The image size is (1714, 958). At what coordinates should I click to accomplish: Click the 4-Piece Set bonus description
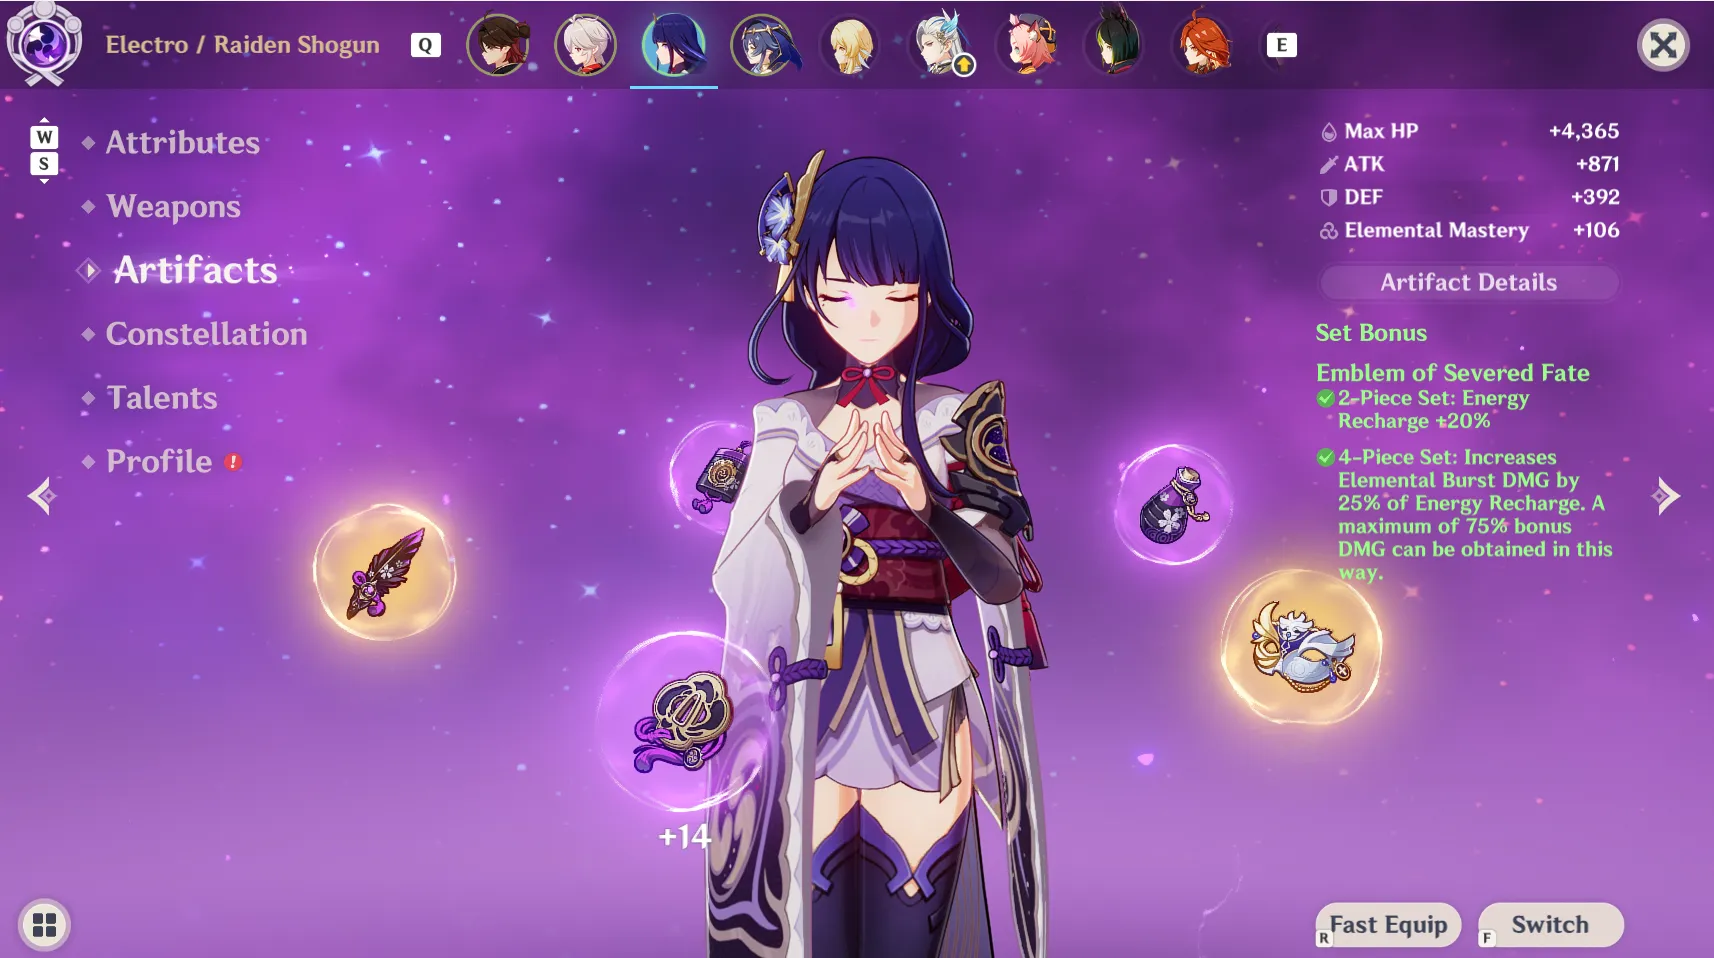(x=1475, y=514)
